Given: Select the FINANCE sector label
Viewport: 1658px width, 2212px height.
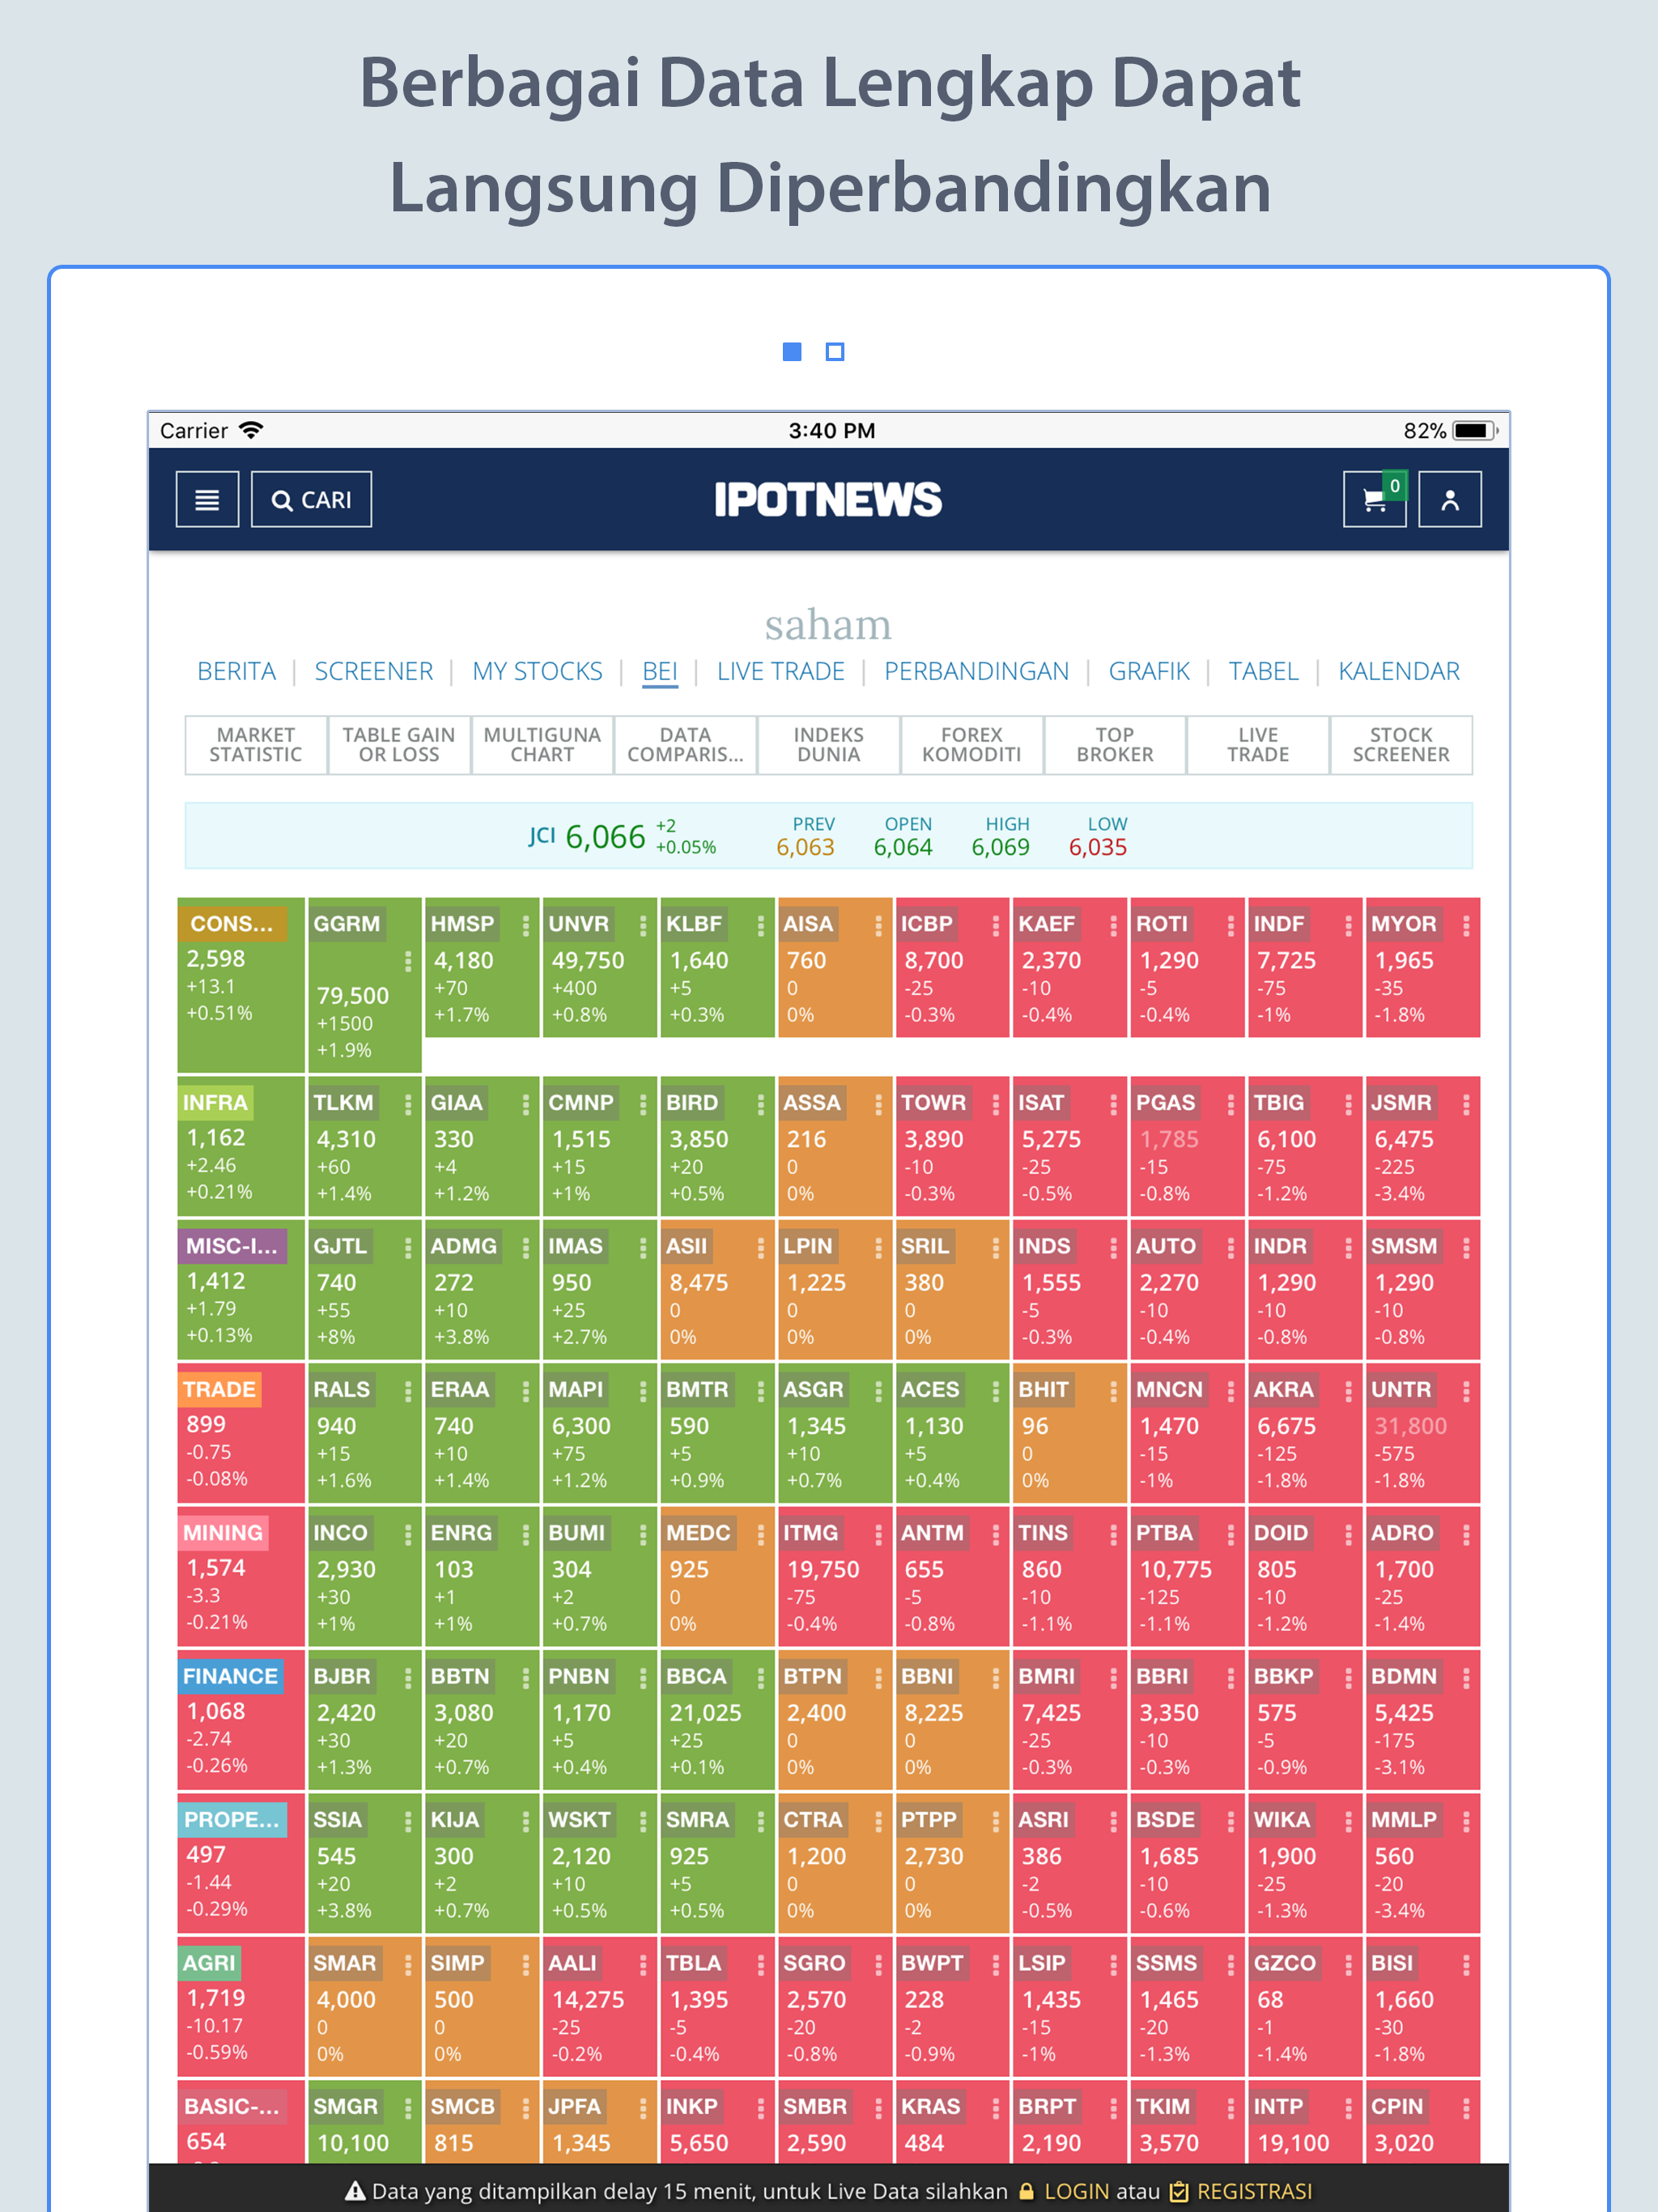Looking at the screenshot, I should pos(231,1676).
